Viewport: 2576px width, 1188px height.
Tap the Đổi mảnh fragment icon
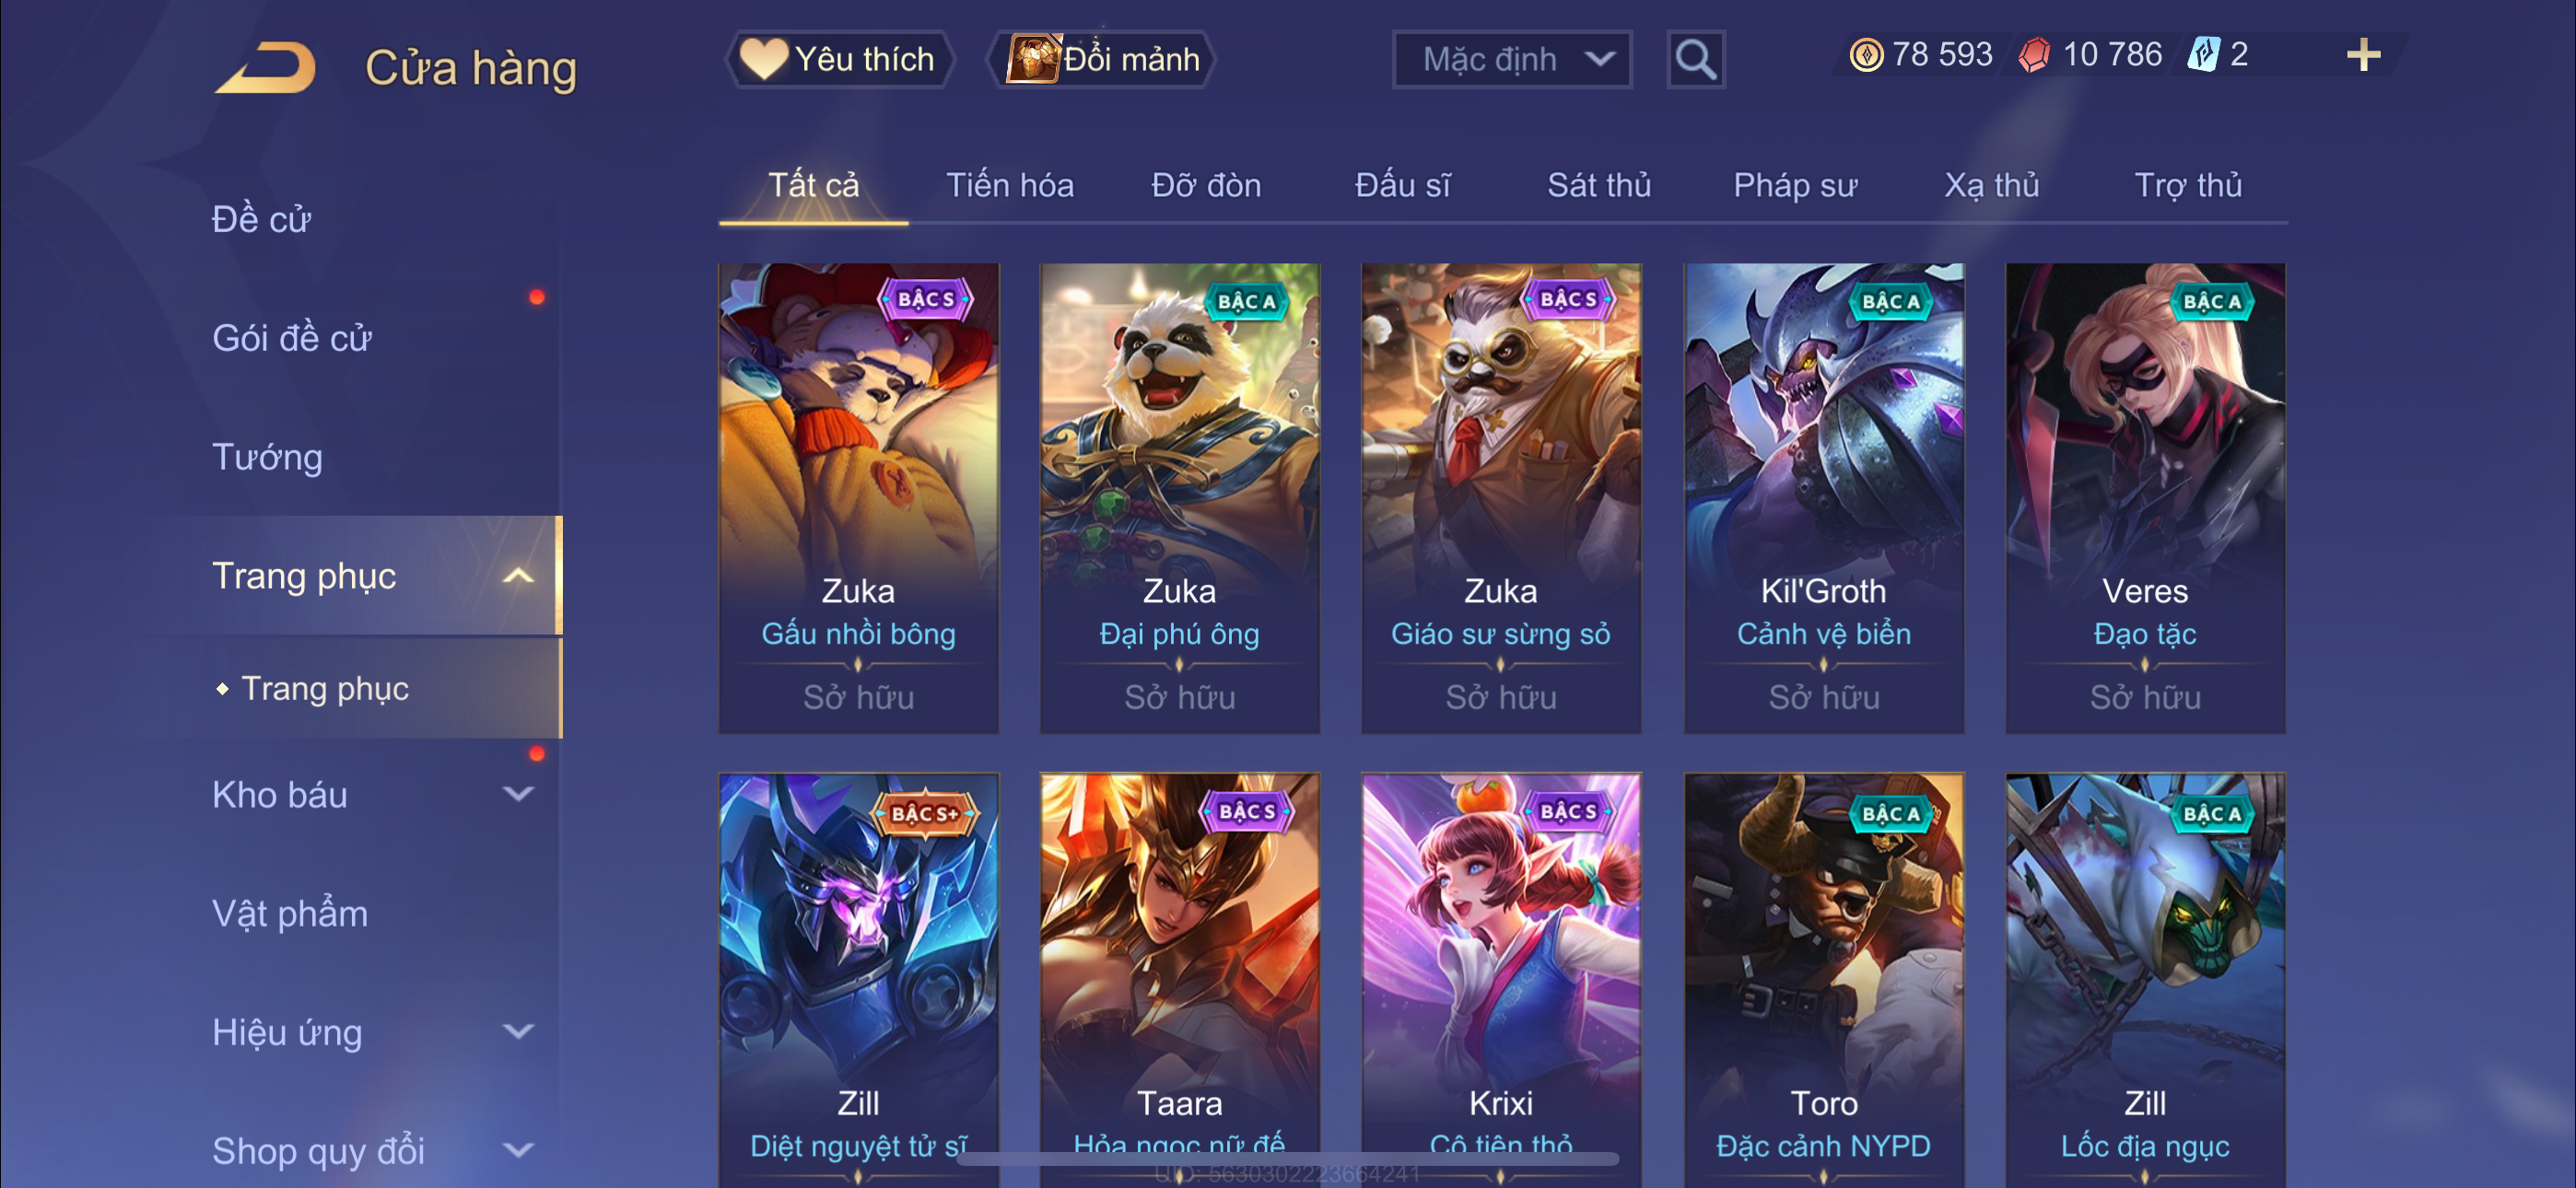(1032, 58)
